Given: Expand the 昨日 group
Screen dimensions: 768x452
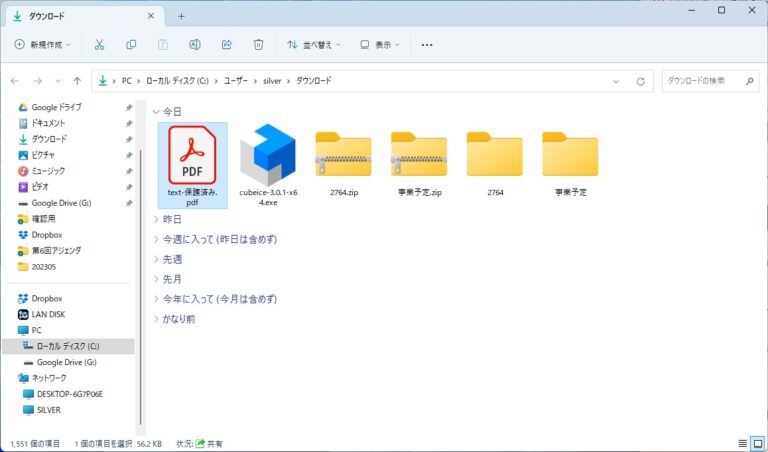Looking at the screenshot, I should 156,219.
